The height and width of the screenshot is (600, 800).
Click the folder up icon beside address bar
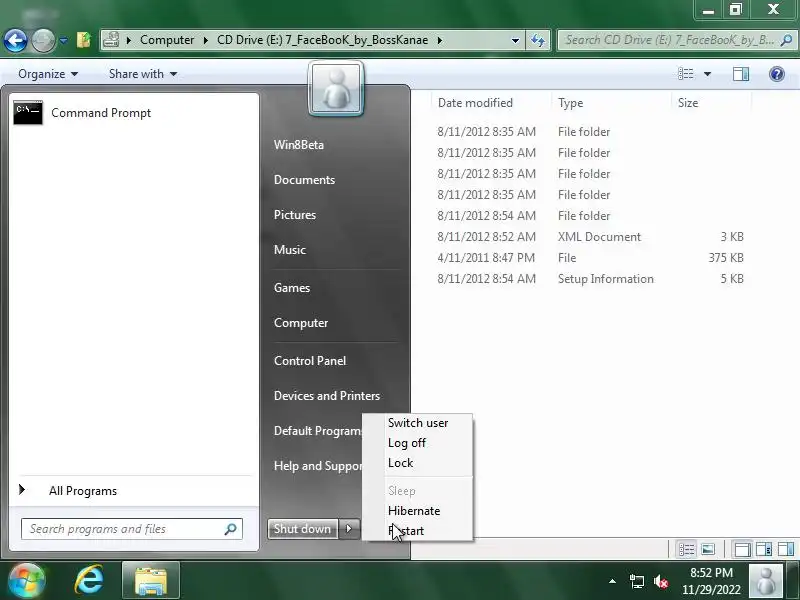coord(84,40)
